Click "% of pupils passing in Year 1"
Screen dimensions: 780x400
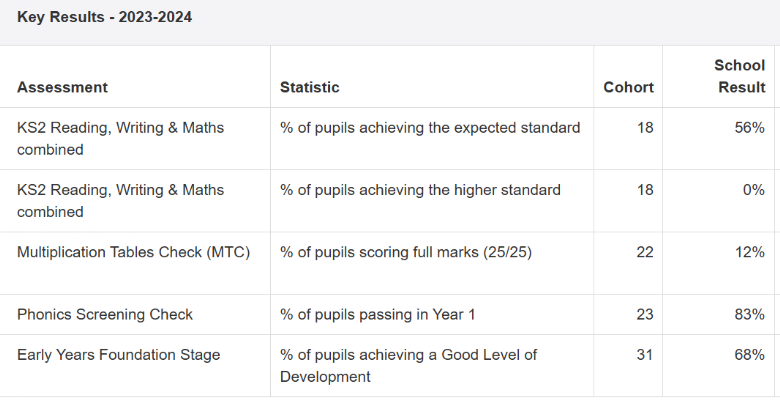(378, 314)
